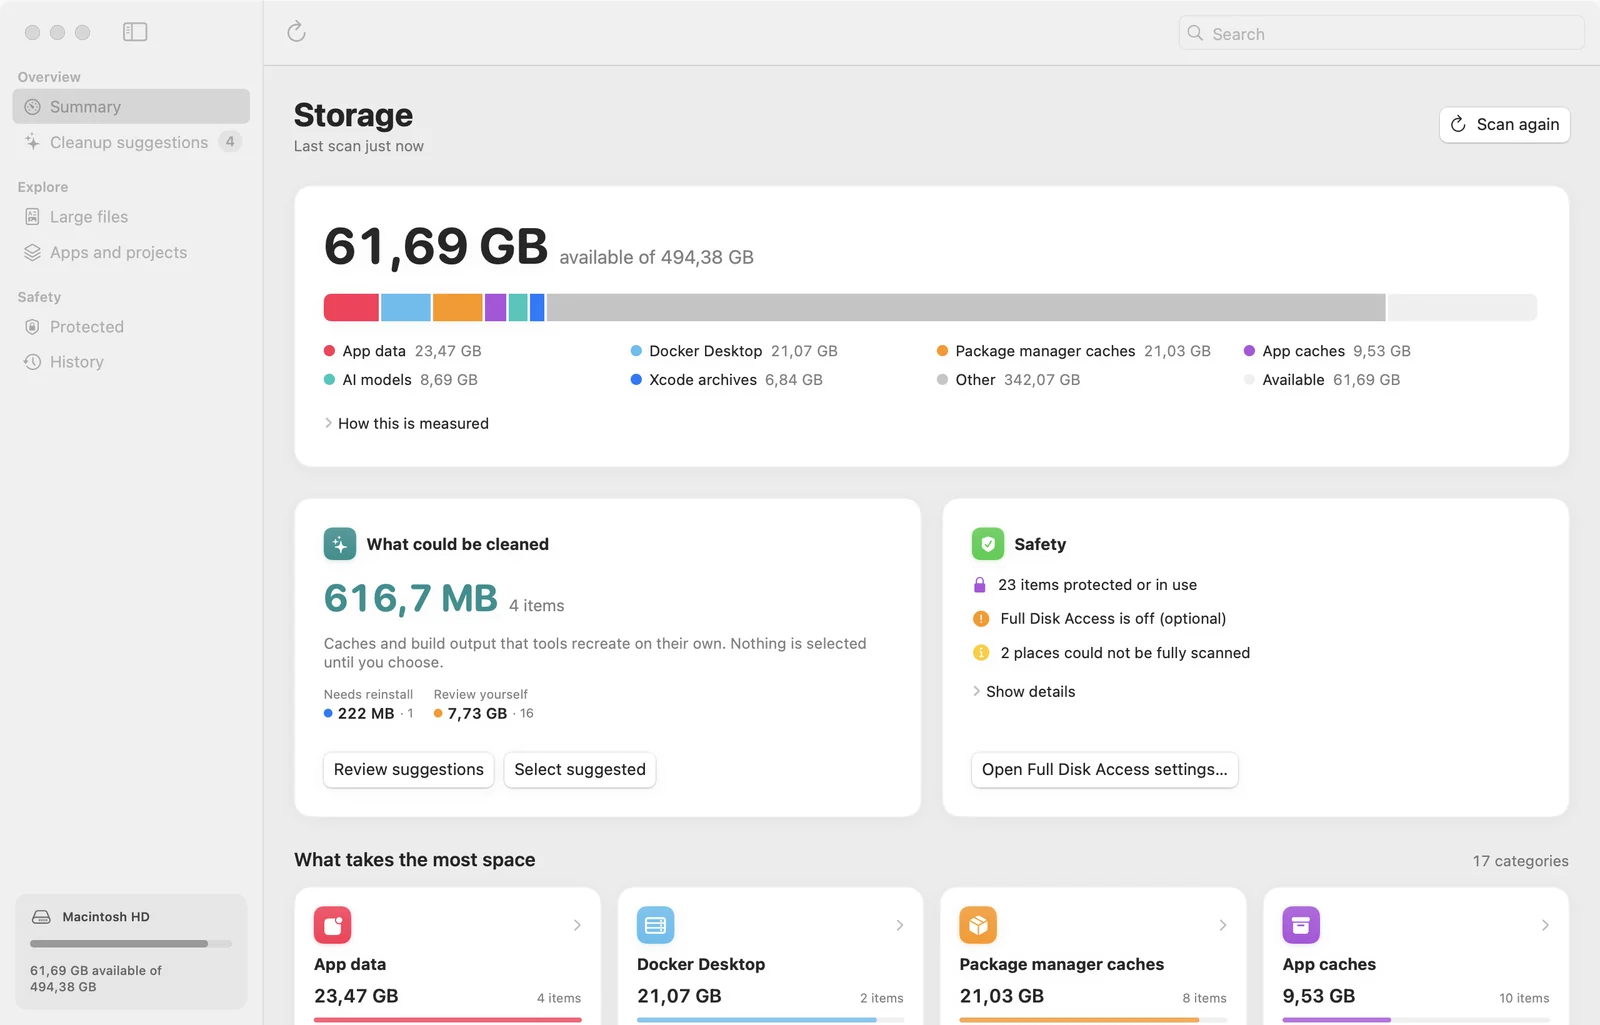
Task: Click the Scan again button
Action: click(1505, 125)
